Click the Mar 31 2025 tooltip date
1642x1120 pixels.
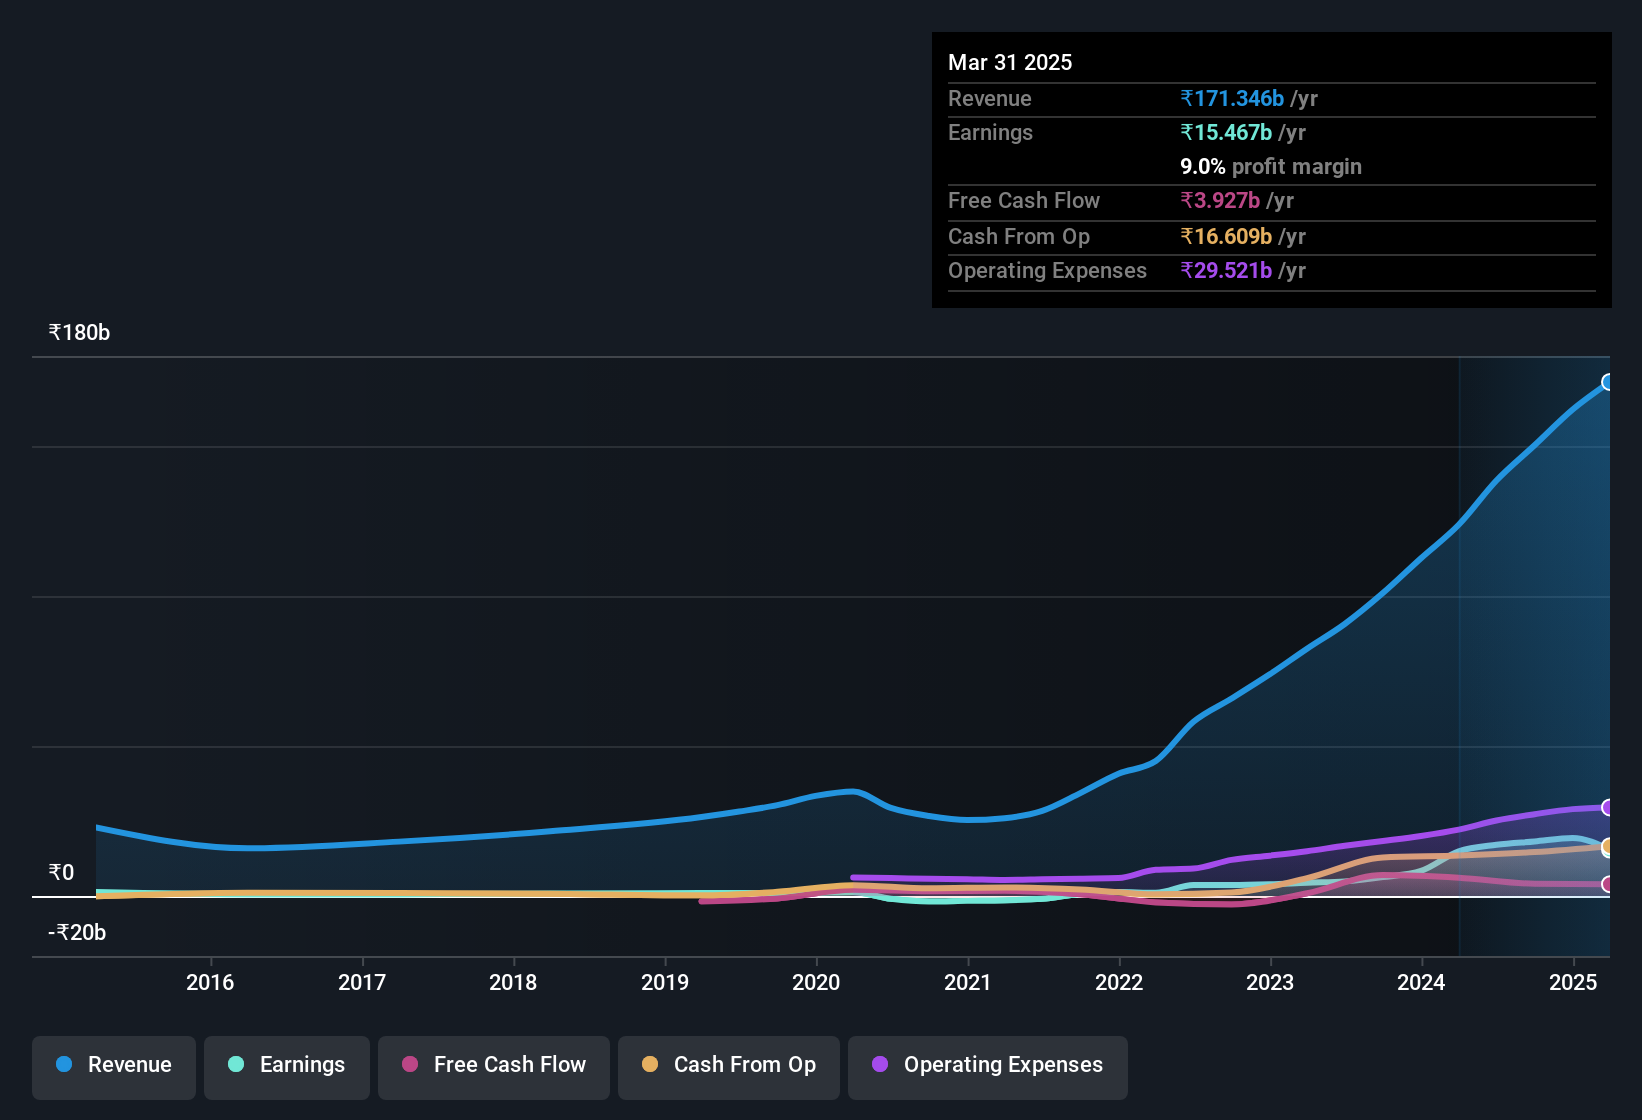[1010, 62]
